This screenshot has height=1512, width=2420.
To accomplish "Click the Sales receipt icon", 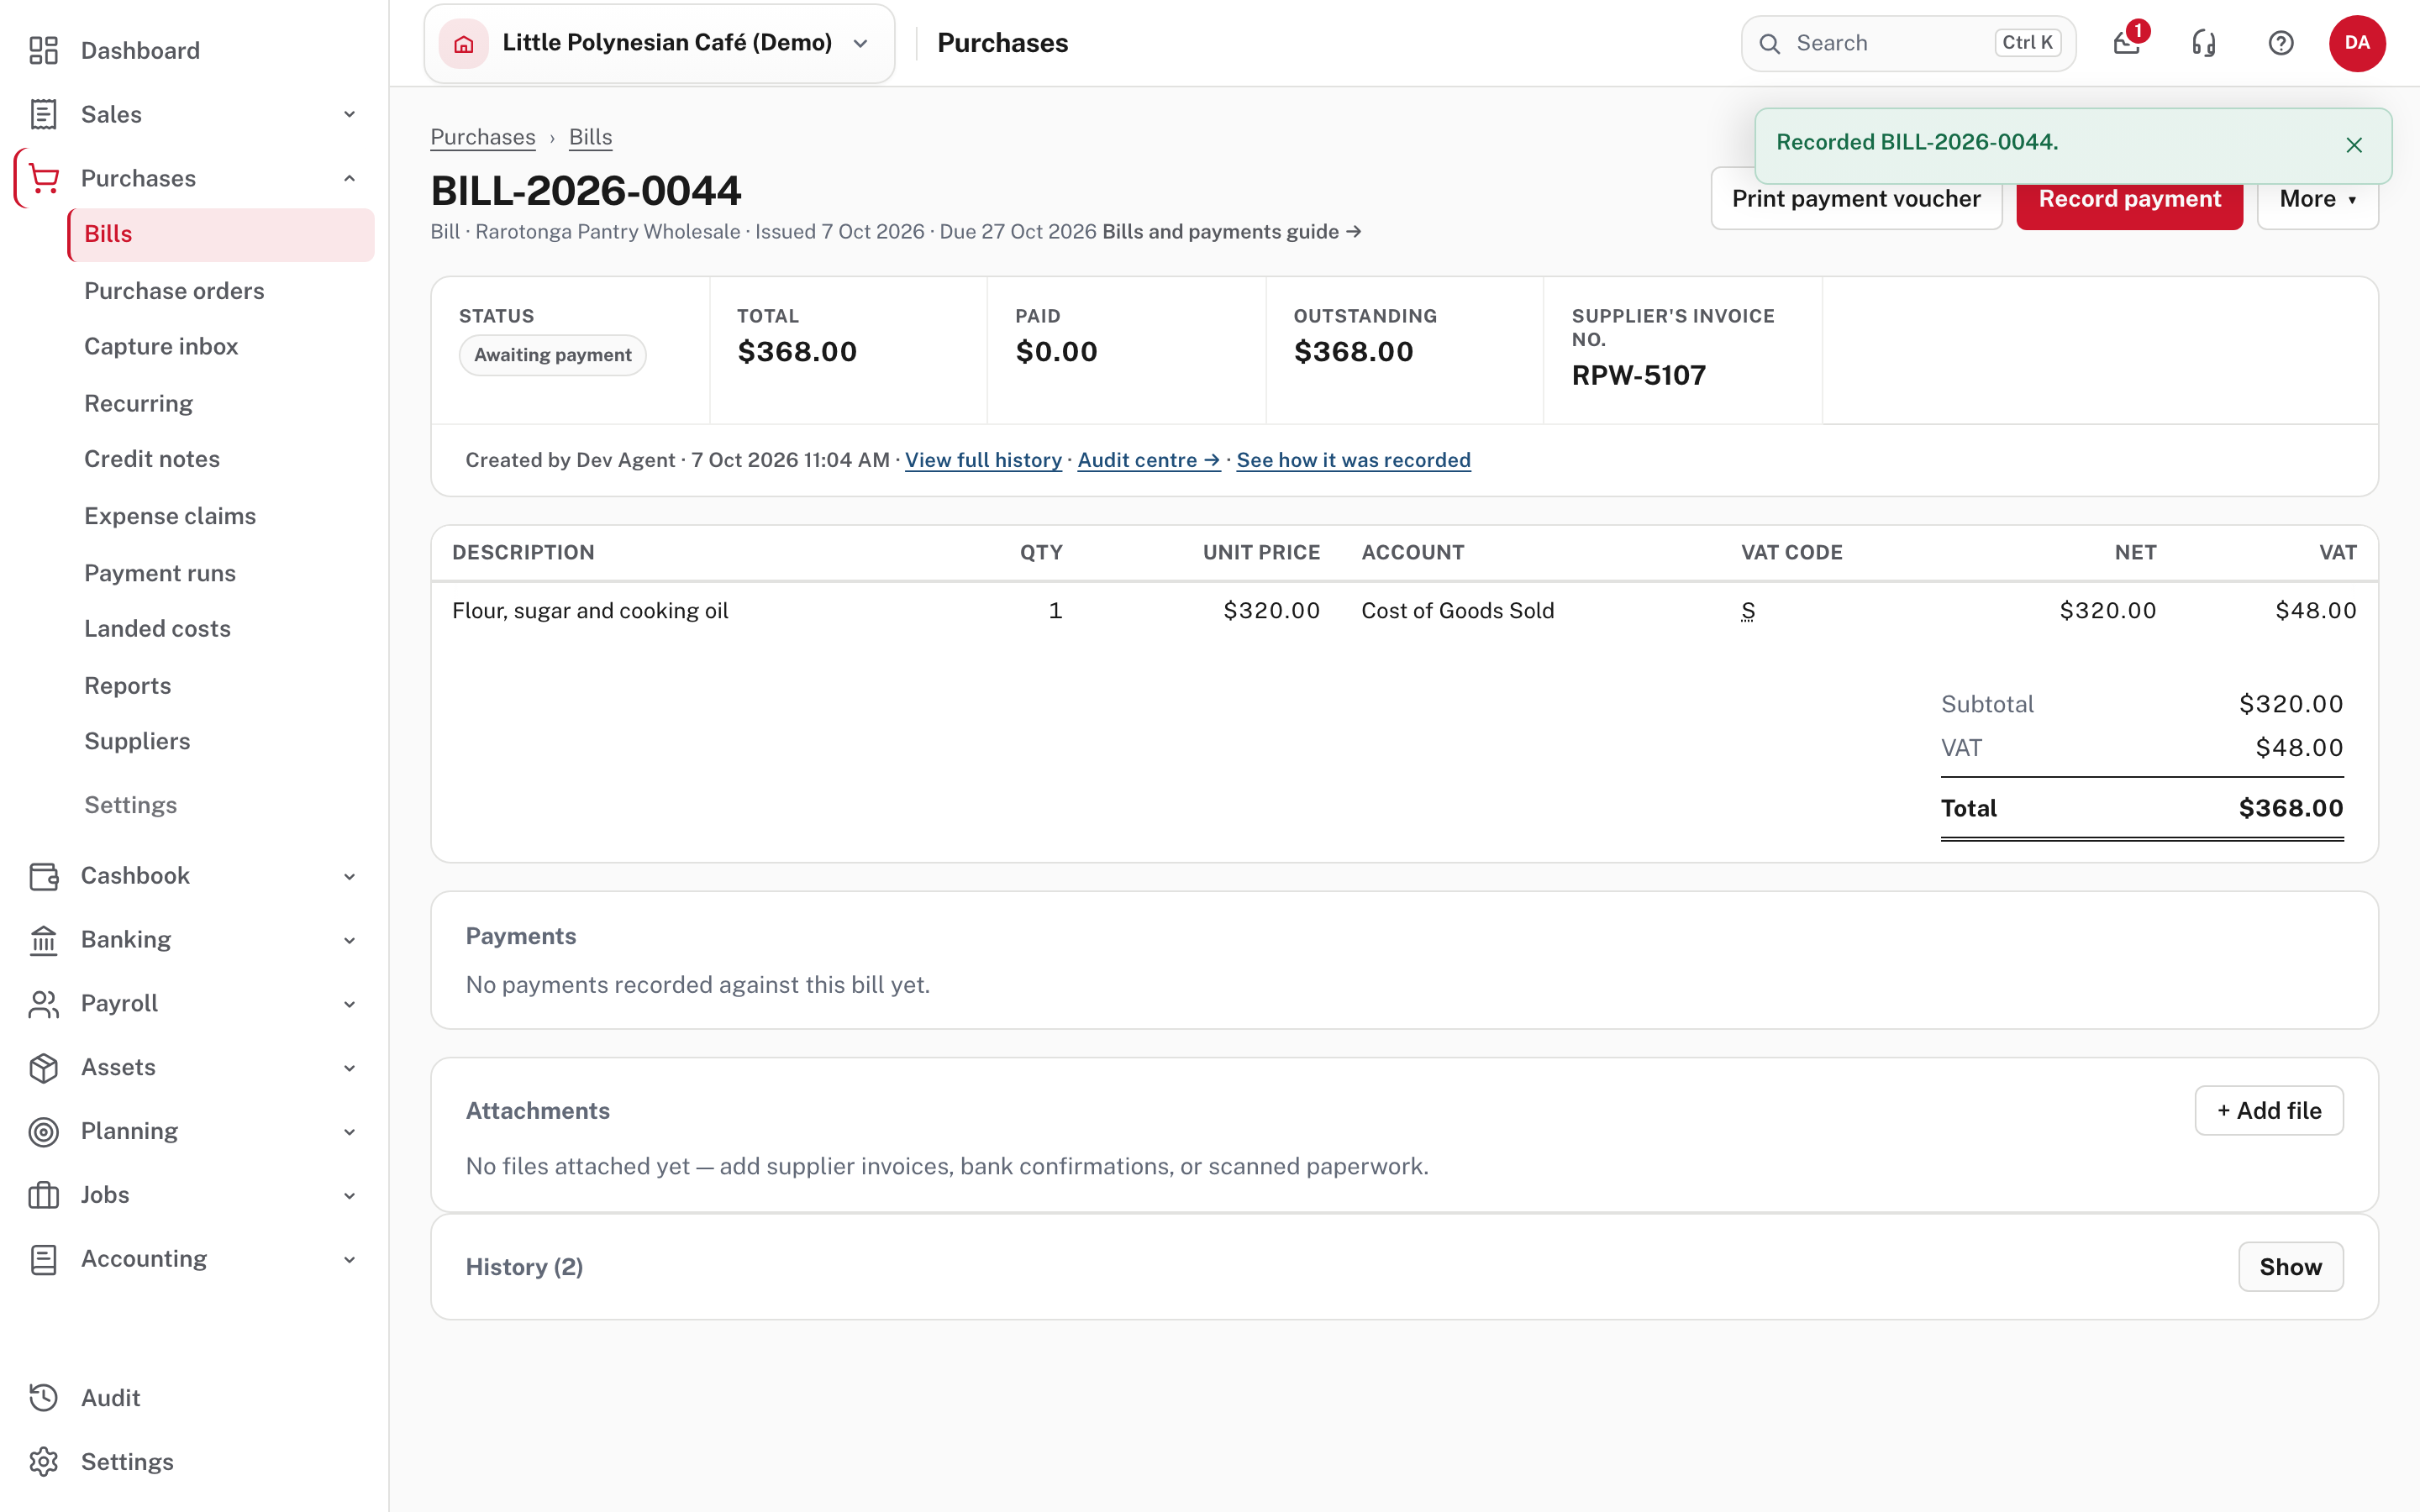I will point(43,114).
